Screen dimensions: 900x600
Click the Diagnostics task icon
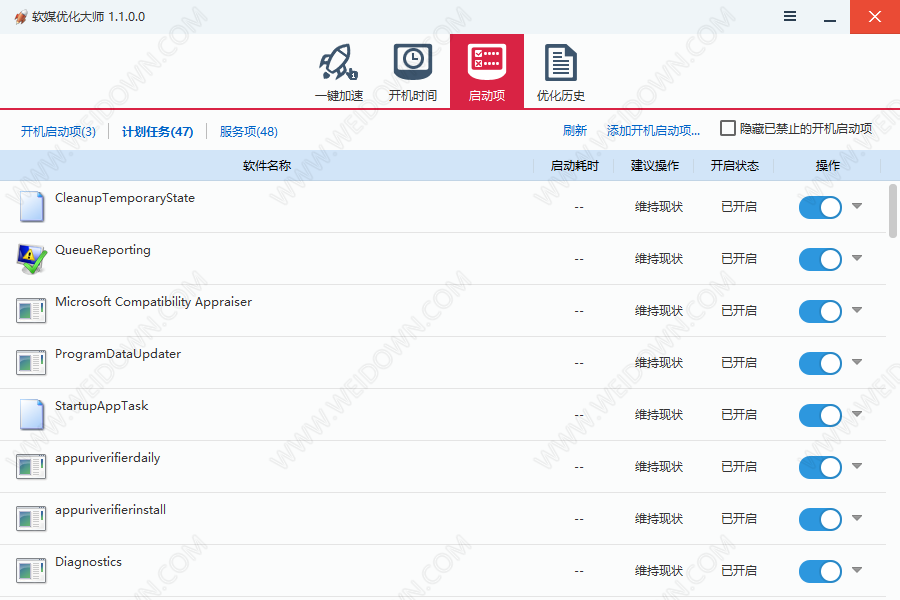coord(32,571)
